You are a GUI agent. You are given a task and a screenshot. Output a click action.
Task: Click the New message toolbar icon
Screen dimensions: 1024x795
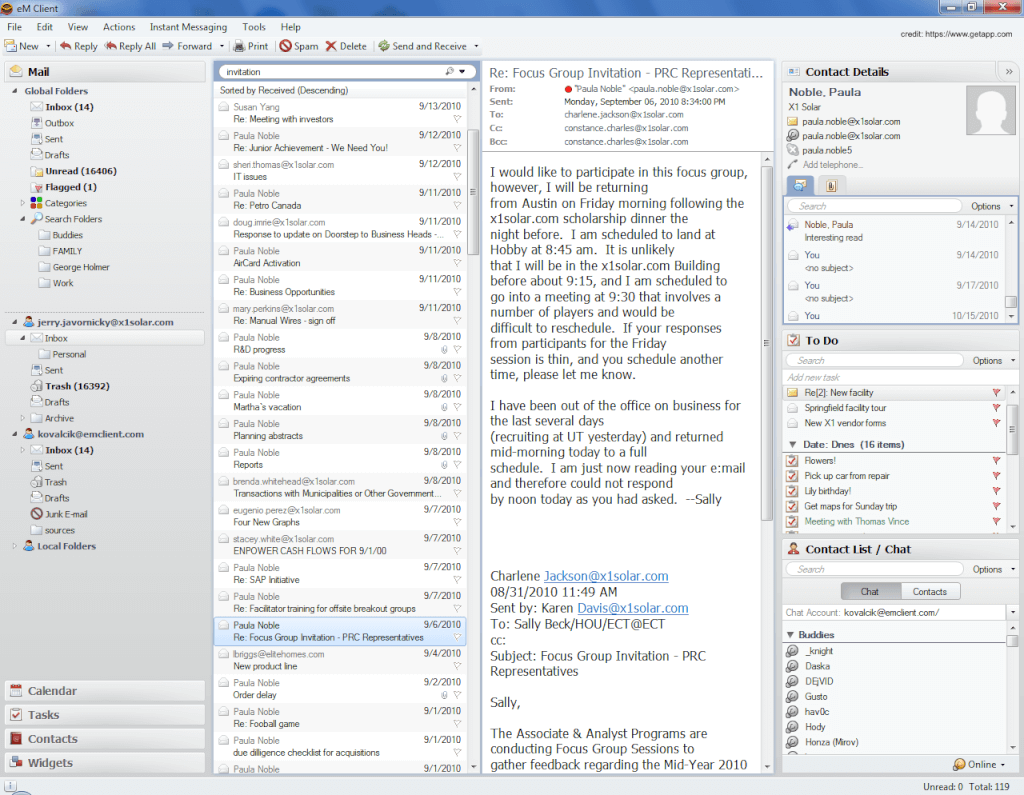11,46
